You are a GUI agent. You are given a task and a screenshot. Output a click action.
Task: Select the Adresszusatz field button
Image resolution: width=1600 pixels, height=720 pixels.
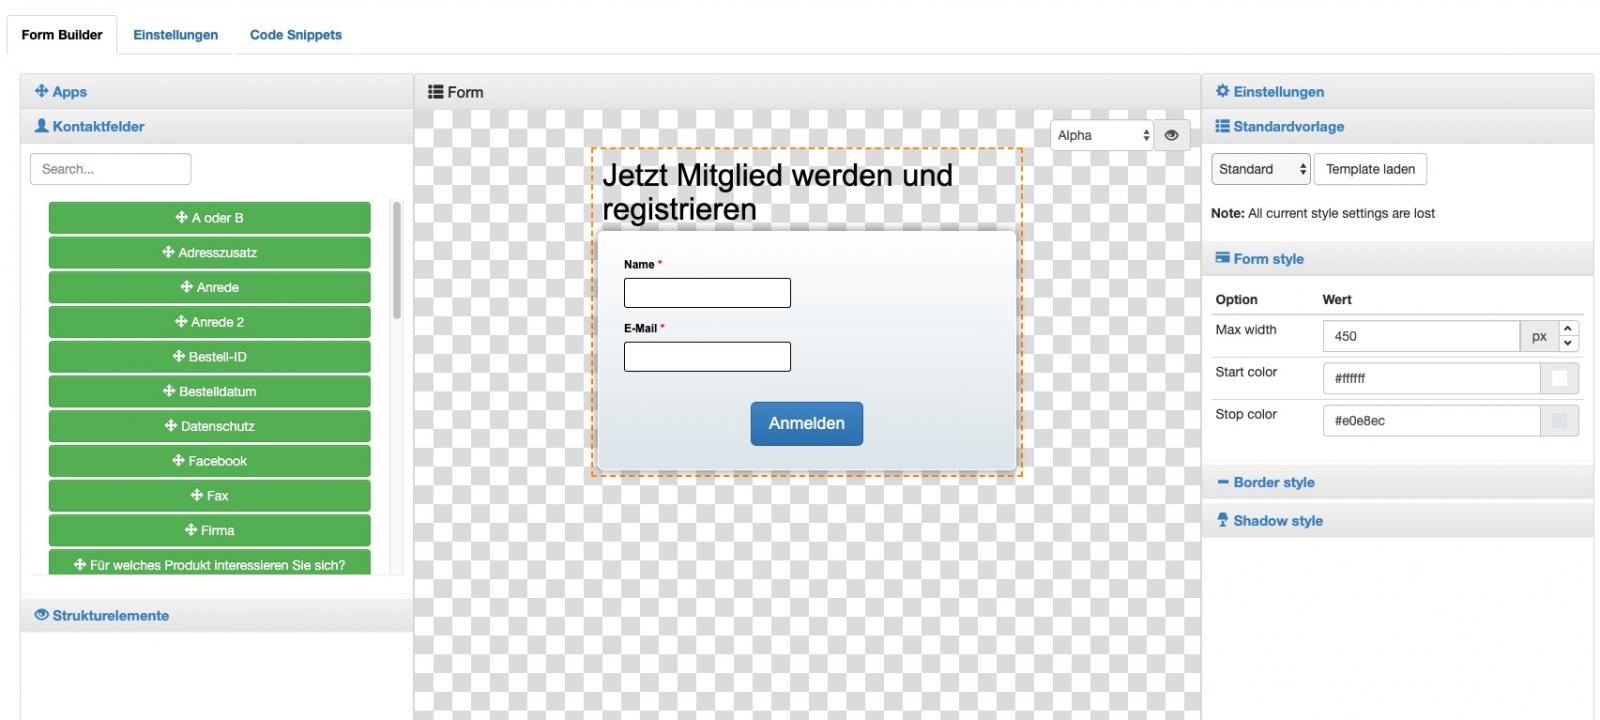[x=209, y=252]
